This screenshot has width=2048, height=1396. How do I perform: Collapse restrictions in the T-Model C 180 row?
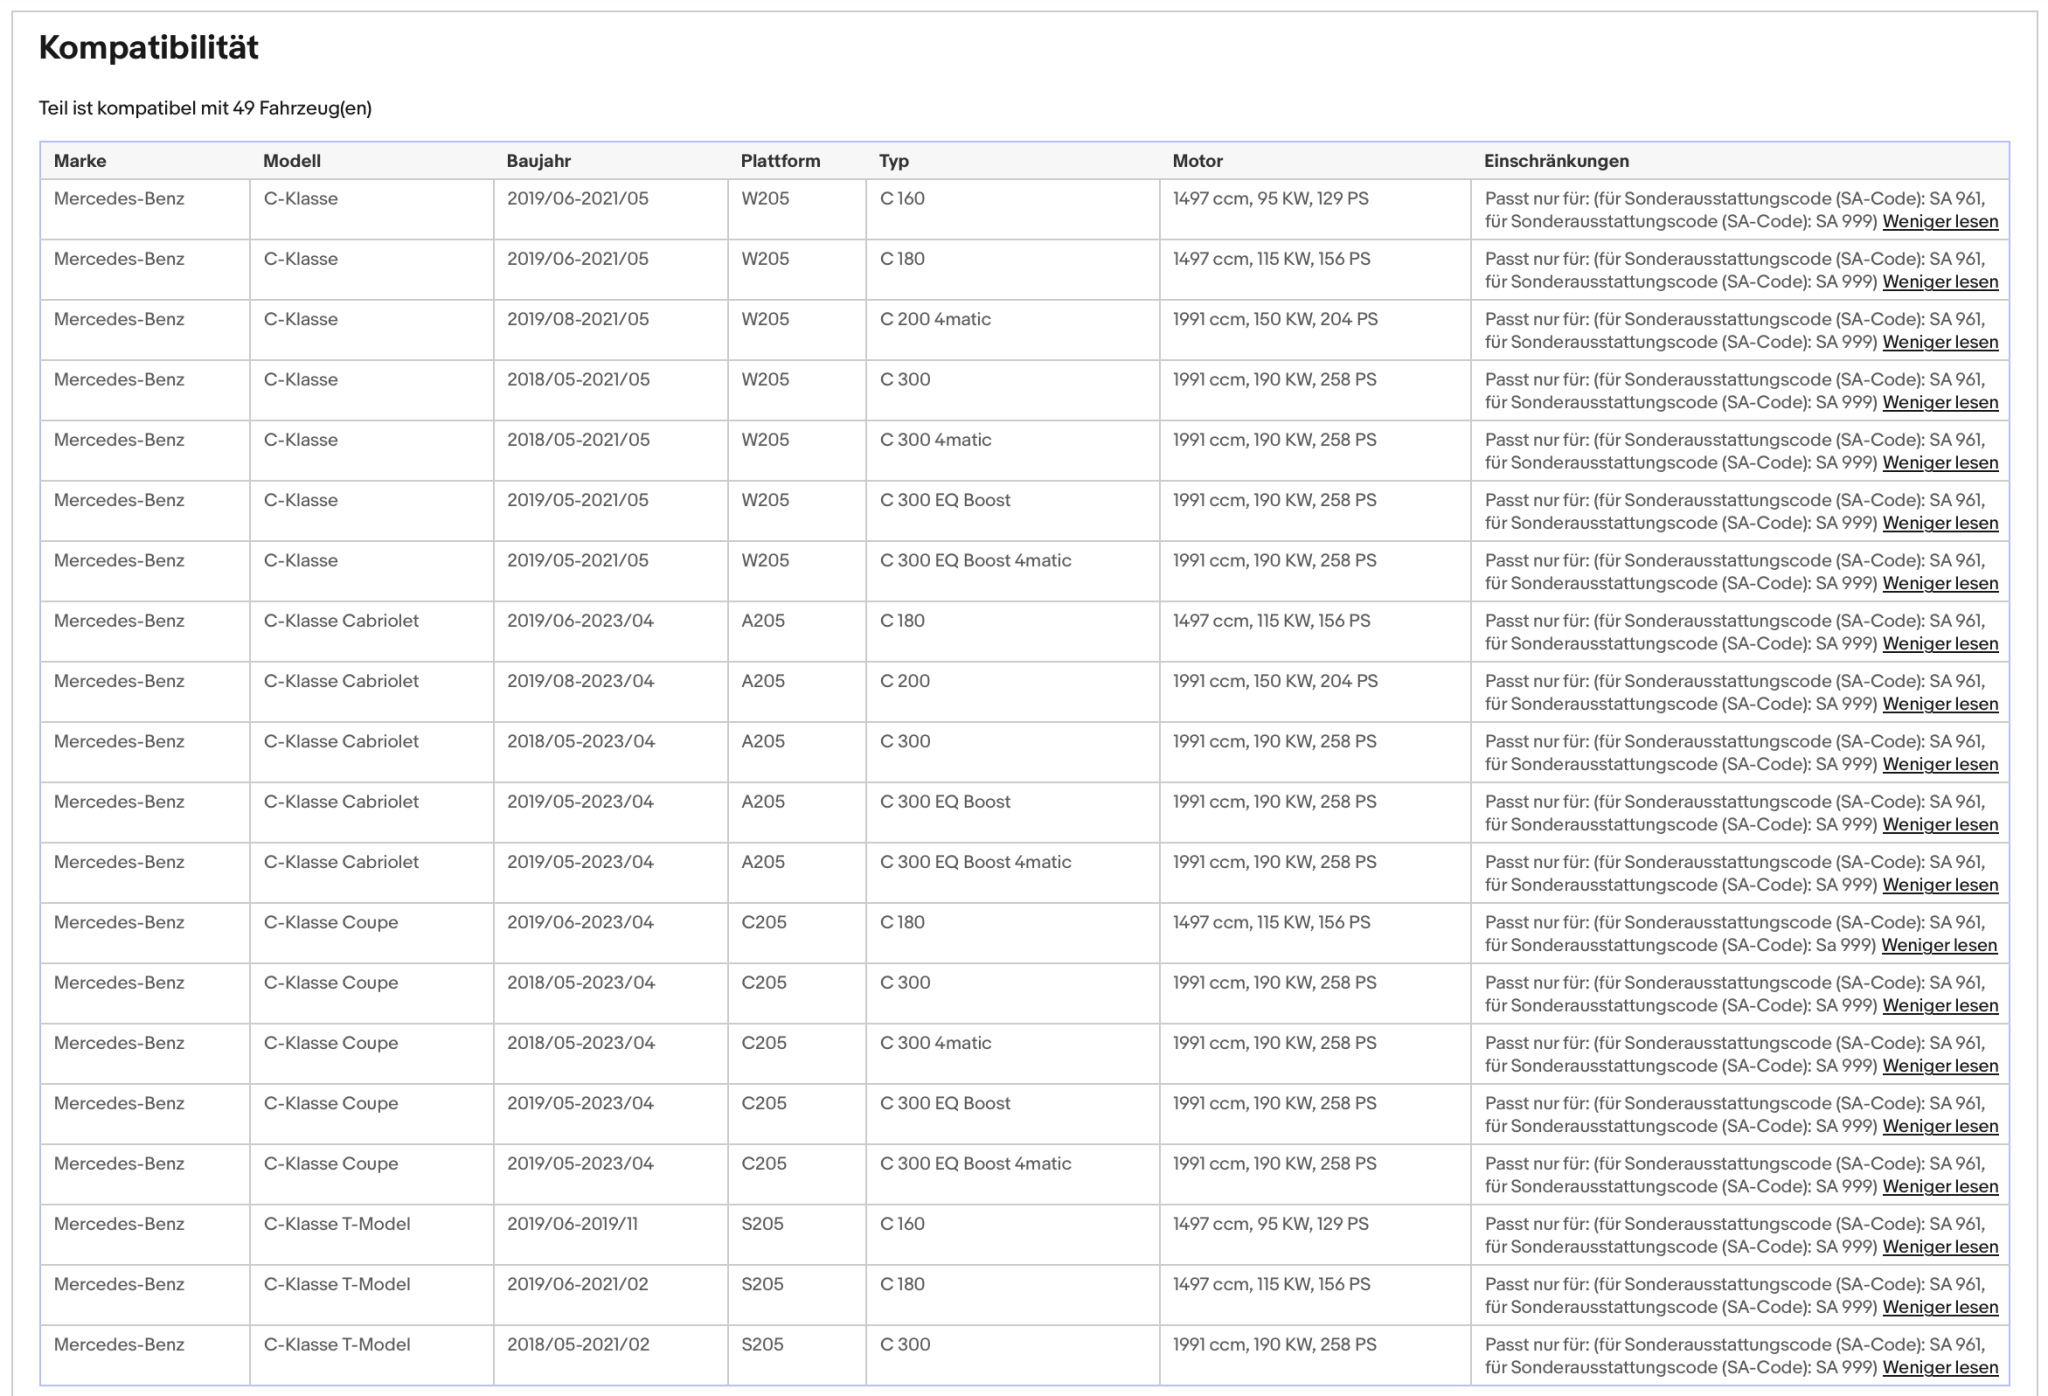[1940, 1308]
